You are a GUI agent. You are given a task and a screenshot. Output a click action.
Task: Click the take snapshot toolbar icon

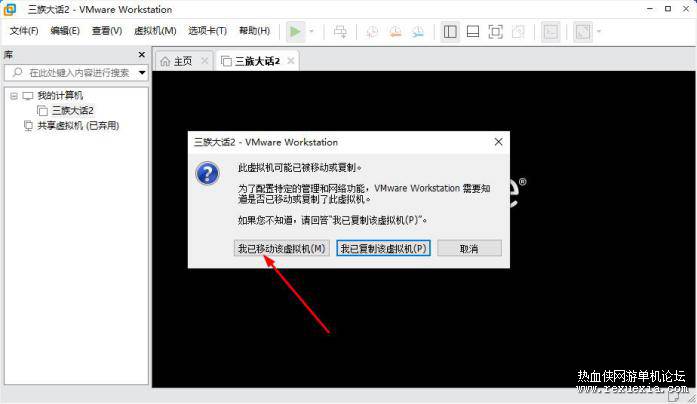click(x=372, y=32)
